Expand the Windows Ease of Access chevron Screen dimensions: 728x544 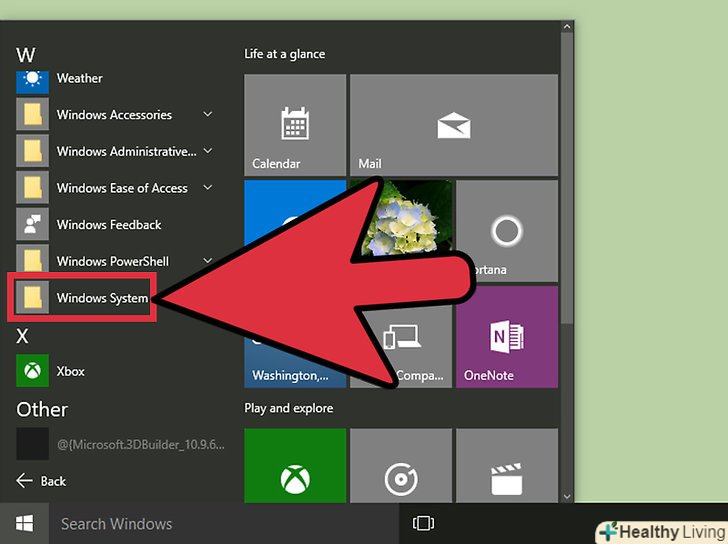[x=208, y=187]
